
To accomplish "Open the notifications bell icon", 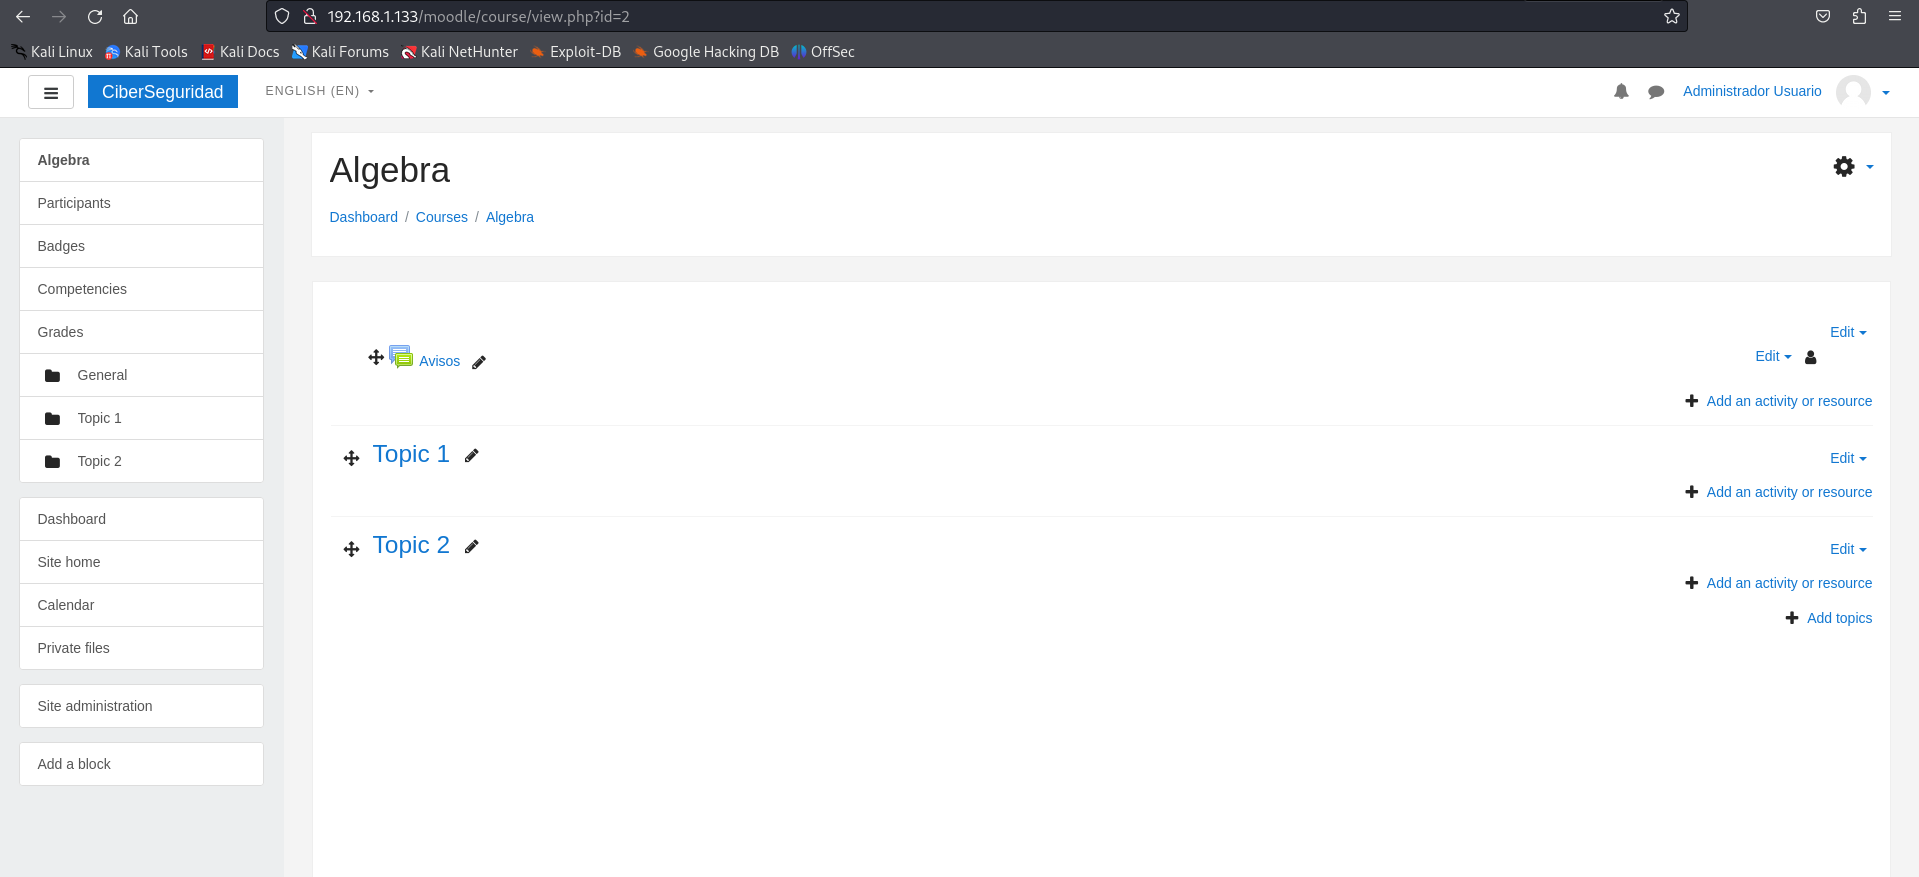I will coord(1621,91).
